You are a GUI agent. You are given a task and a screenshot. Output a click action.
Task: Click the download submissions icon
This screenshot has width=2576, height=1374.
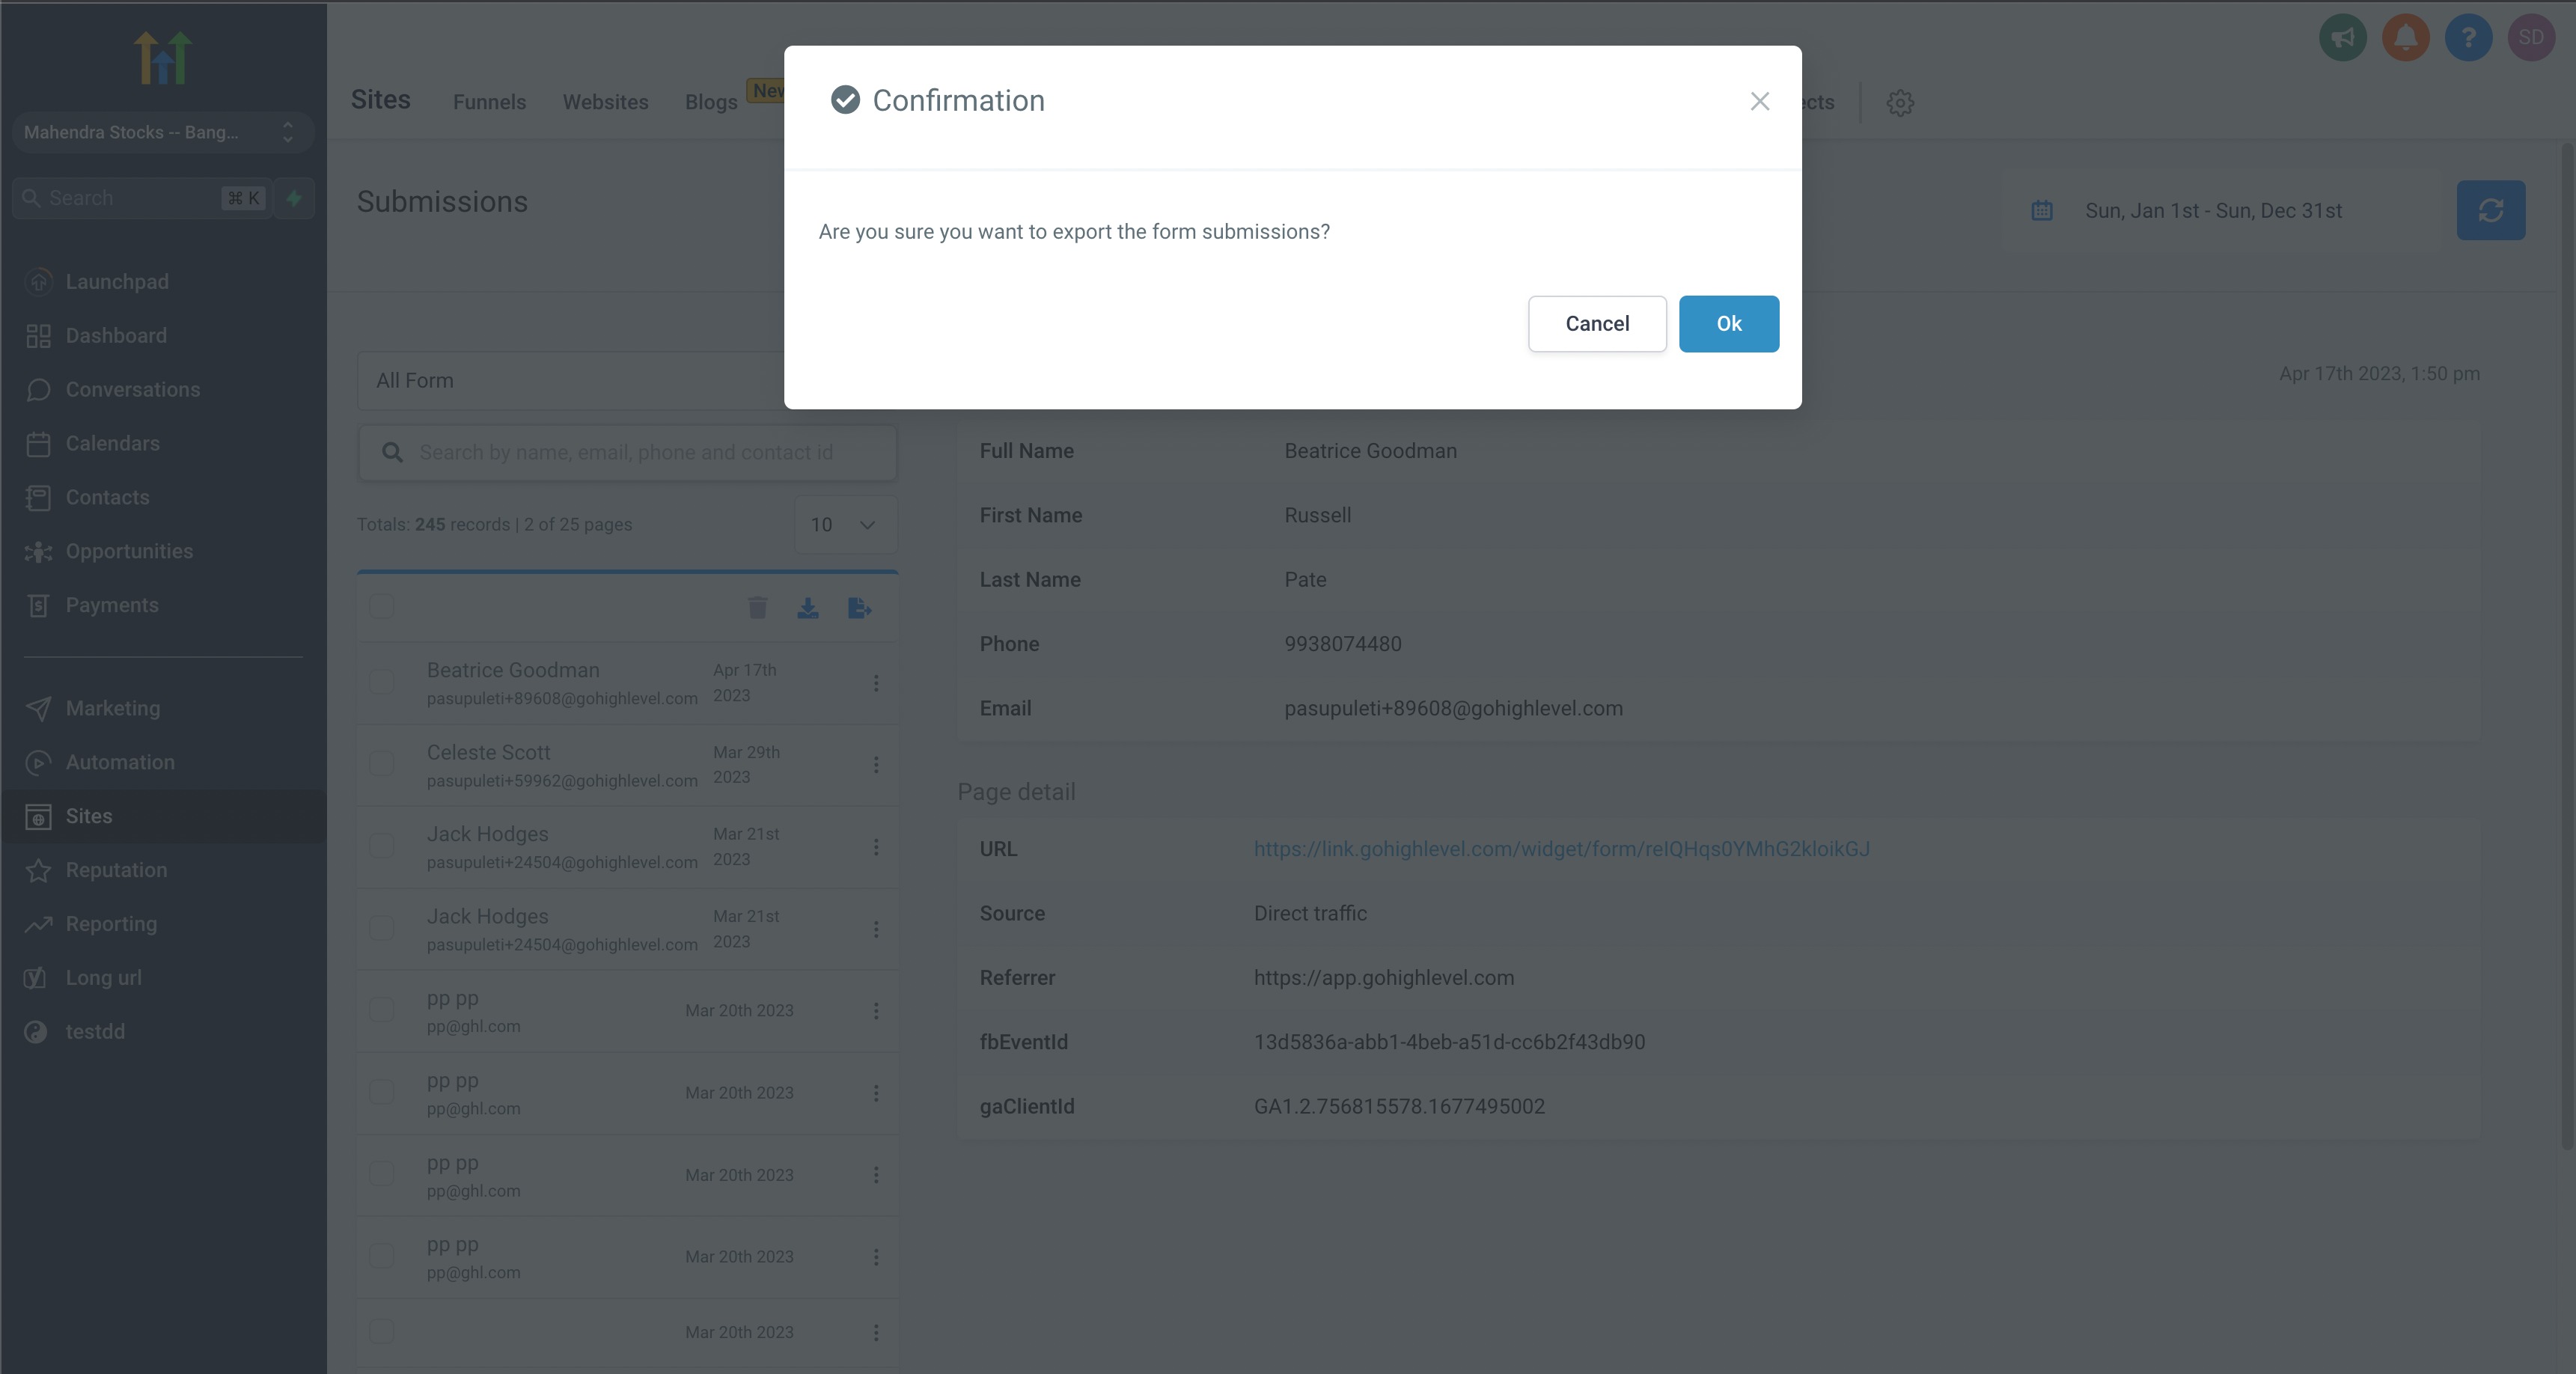pyautogui.click(x=808, y=608)
